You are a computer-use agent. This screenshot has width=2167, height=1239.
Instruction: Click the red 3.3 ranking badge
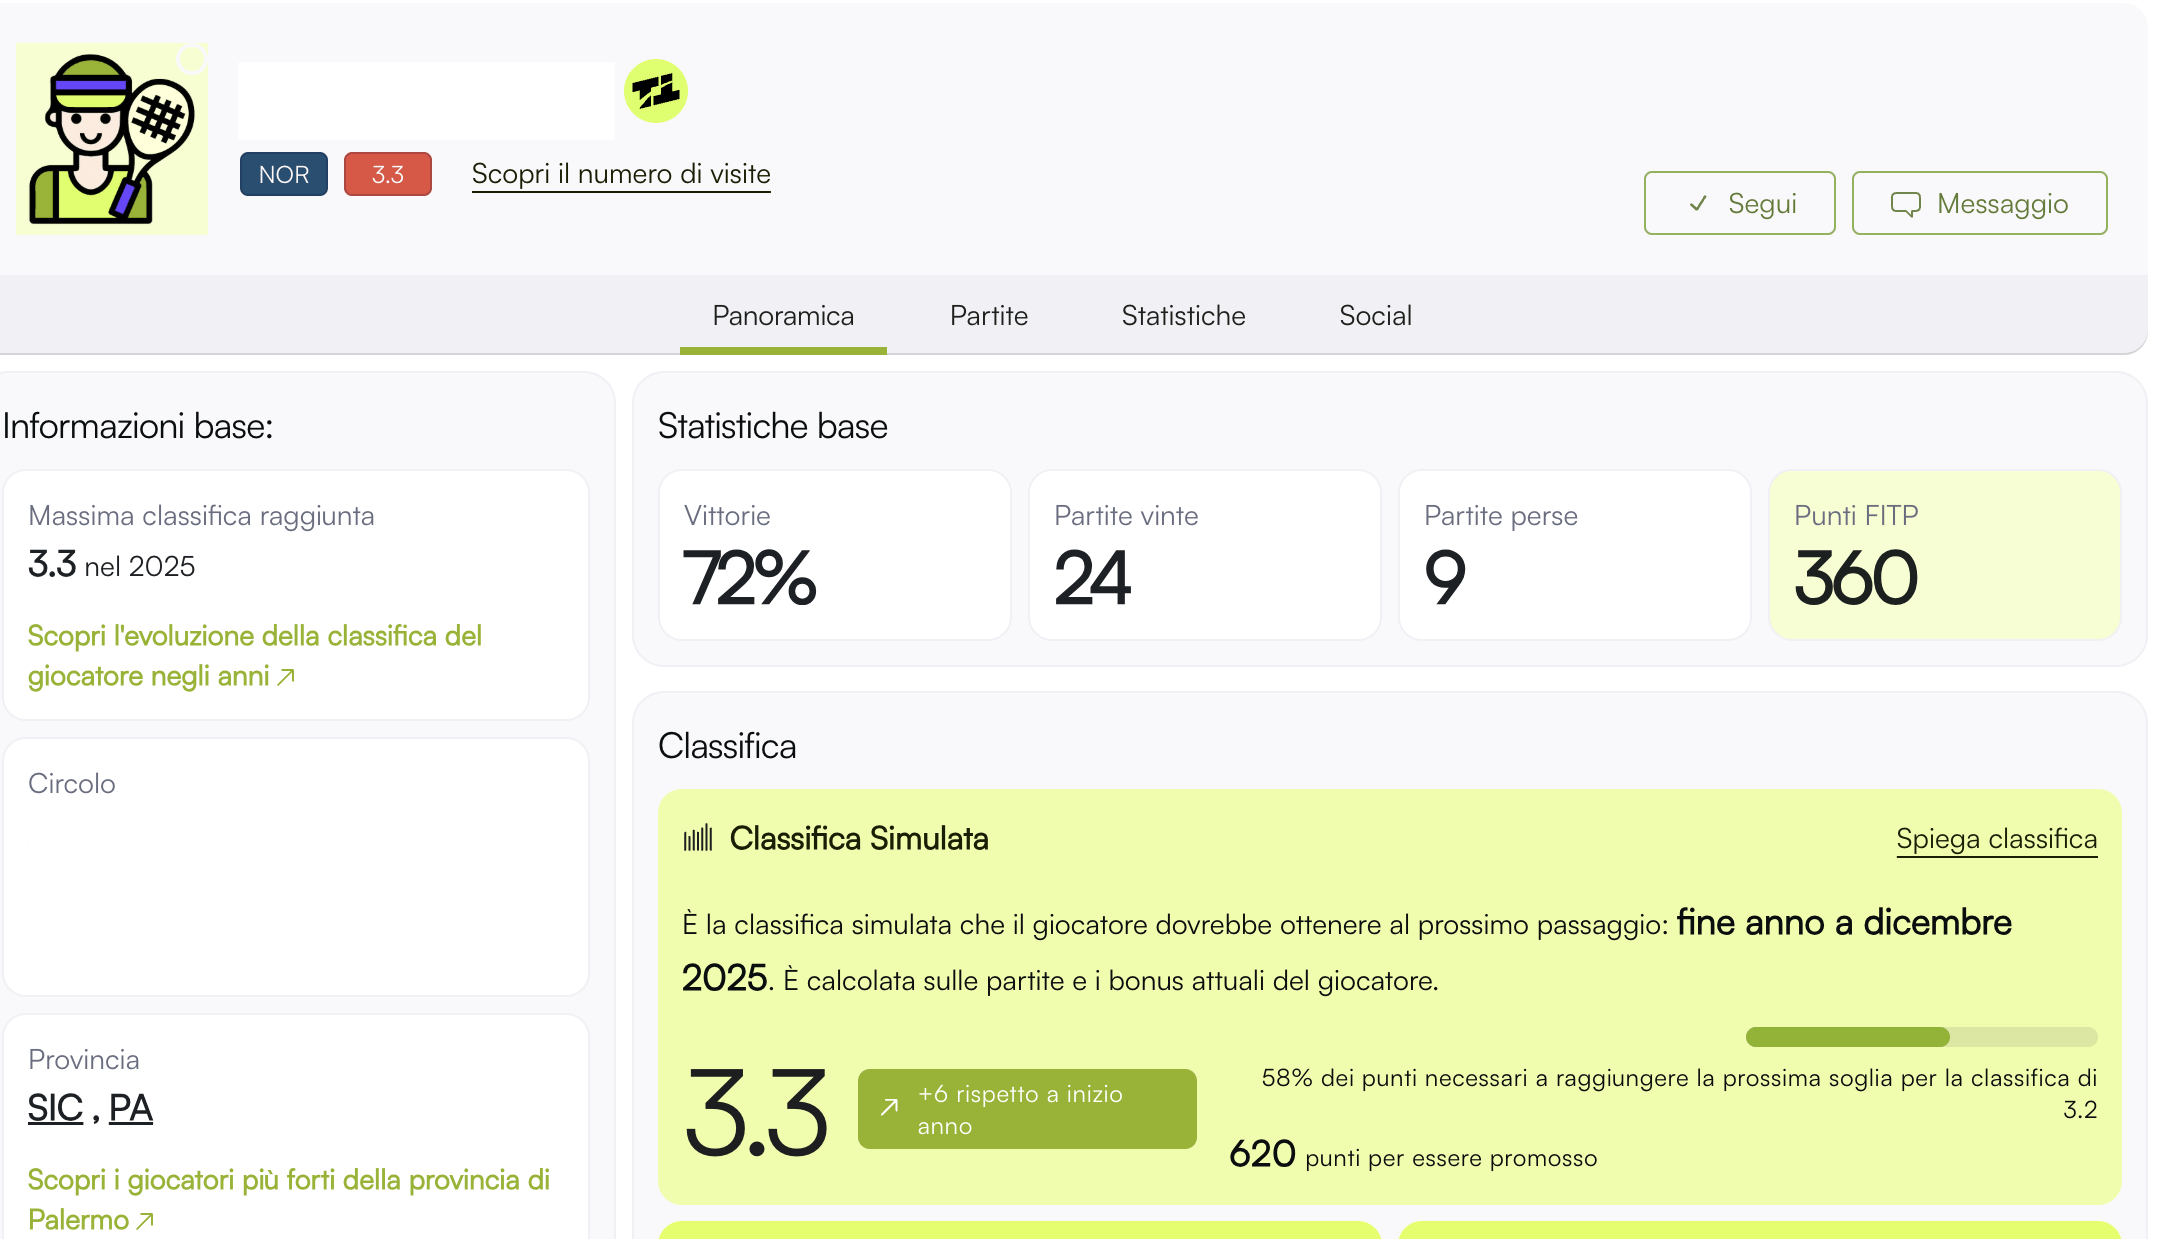tap(387, 174)
